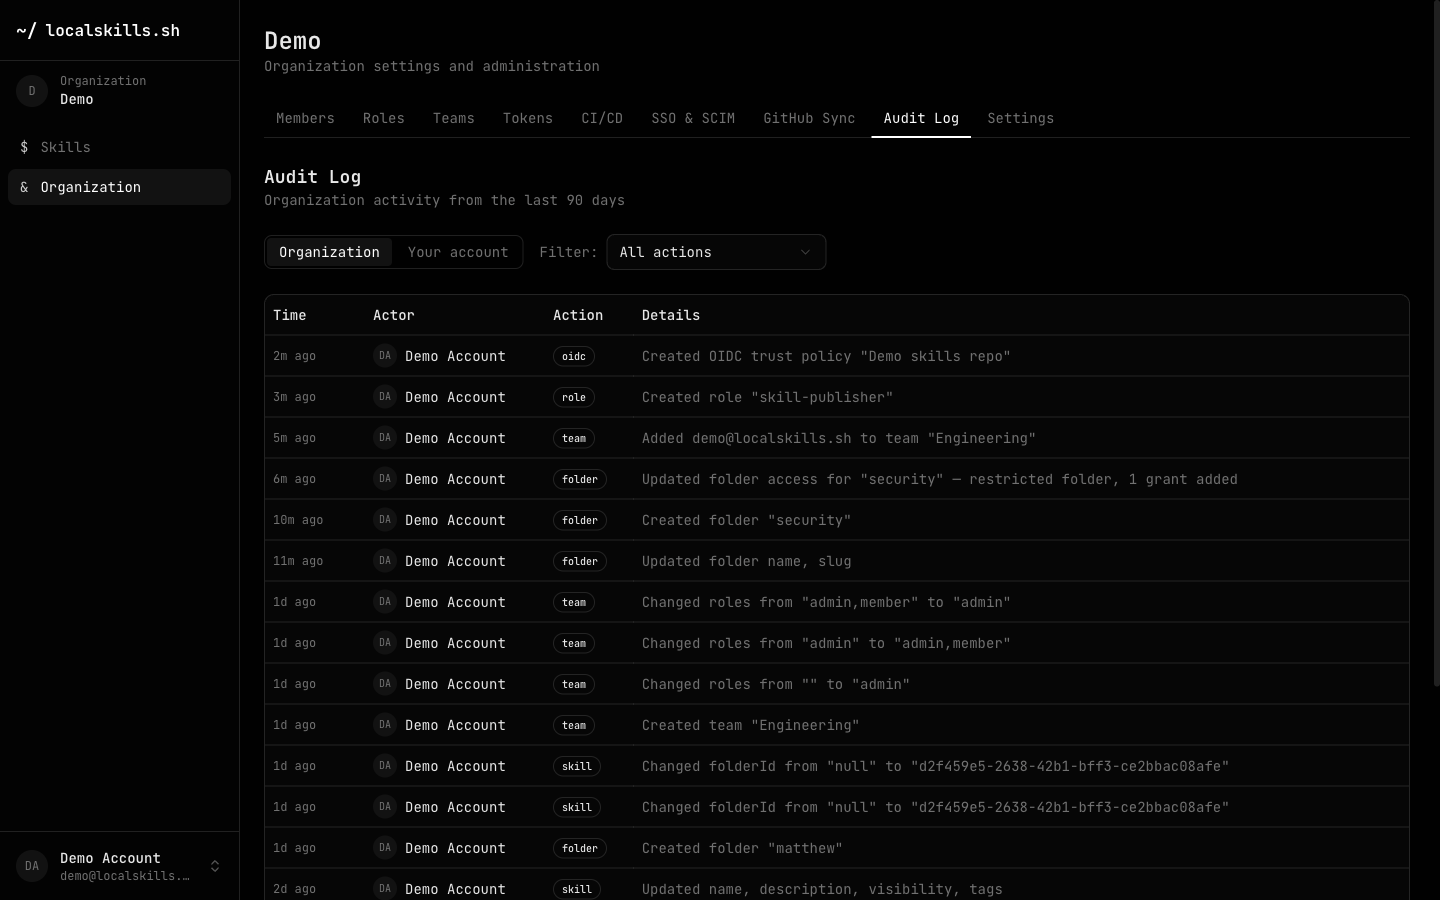
Task: Click the '10m ago' timestamp
Action: click(x=298, y=520)
